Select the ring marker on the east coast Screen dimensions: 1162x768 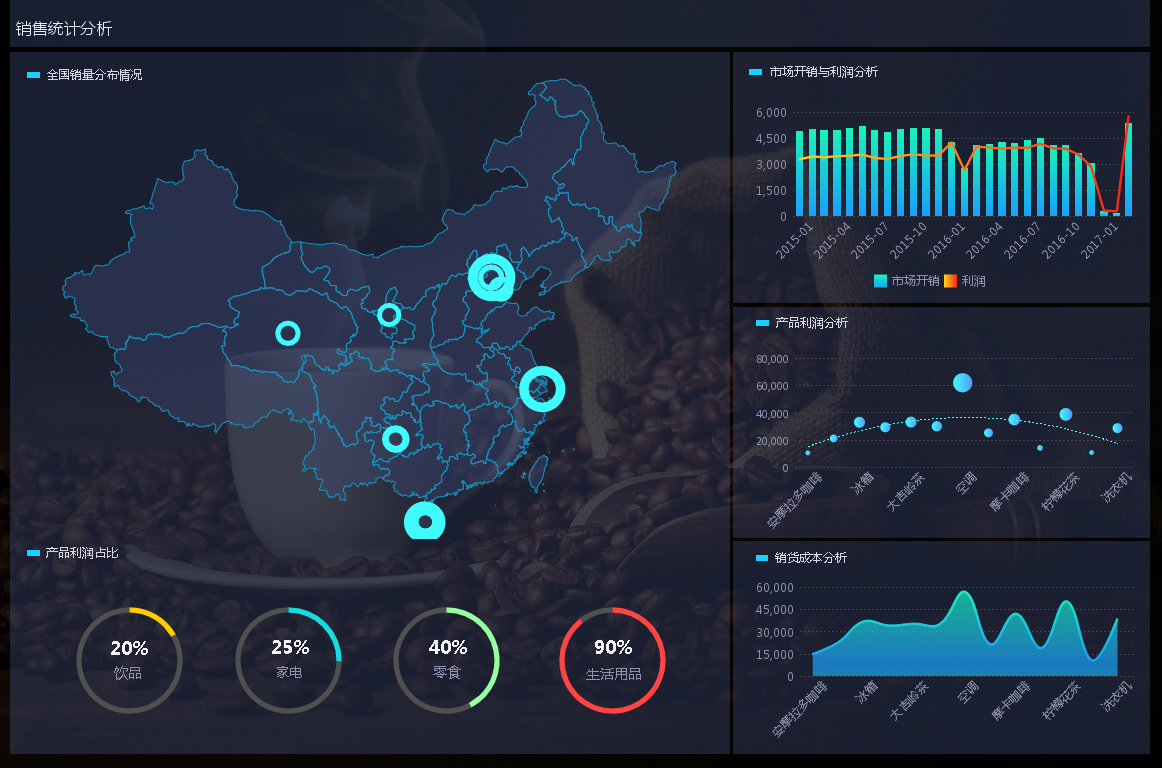(542, 389)
